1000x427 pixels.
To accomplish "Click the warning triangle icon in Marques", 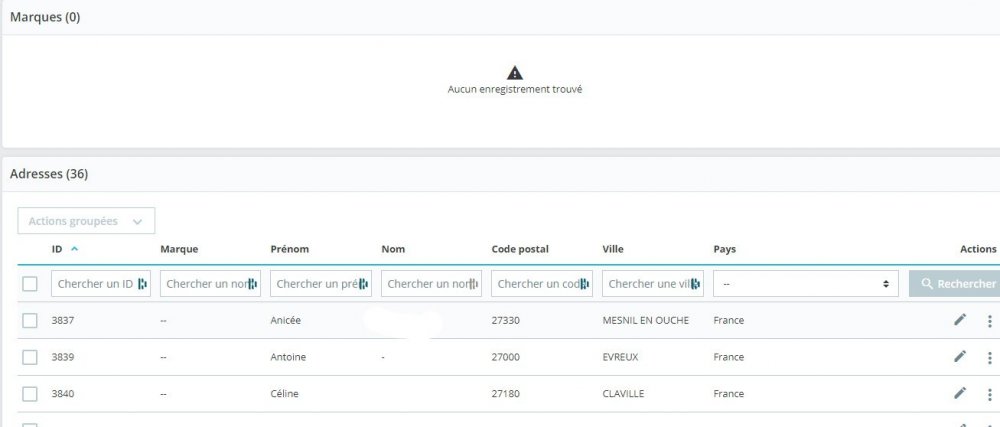I will pyautogui.click(x=514, y=72).
